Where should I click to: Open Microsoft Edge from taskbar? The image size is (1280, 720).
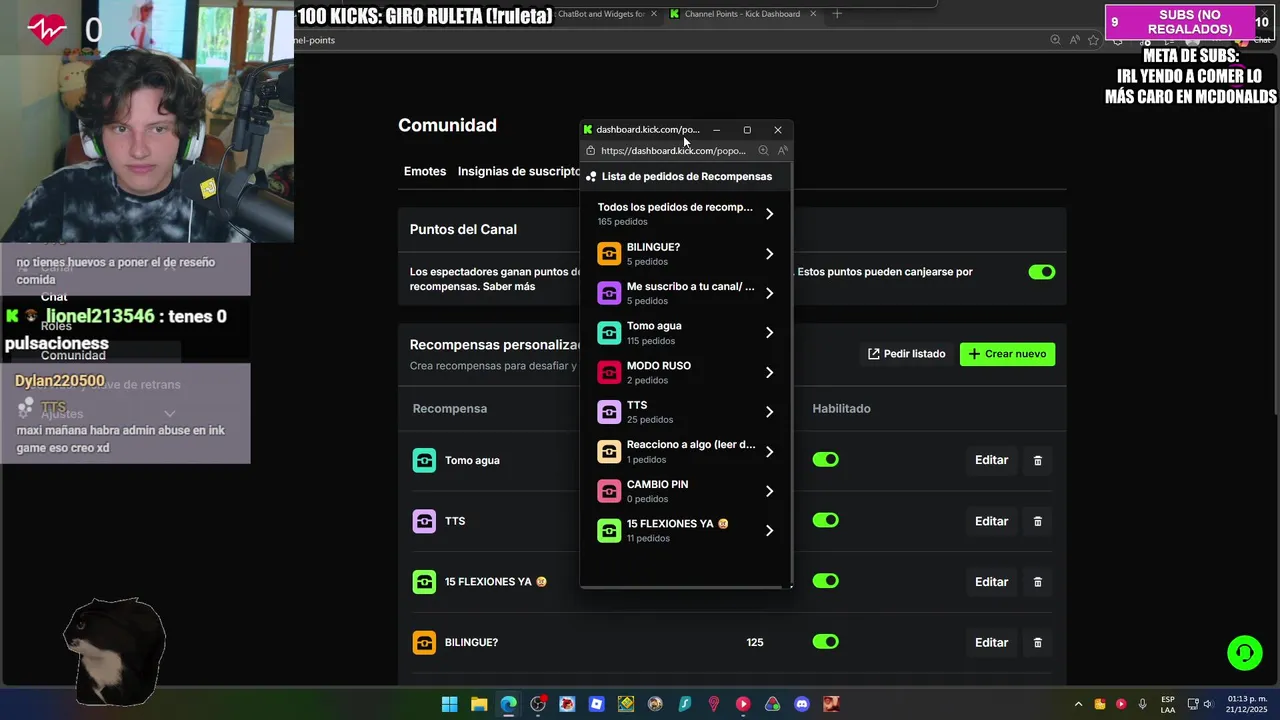509,704
